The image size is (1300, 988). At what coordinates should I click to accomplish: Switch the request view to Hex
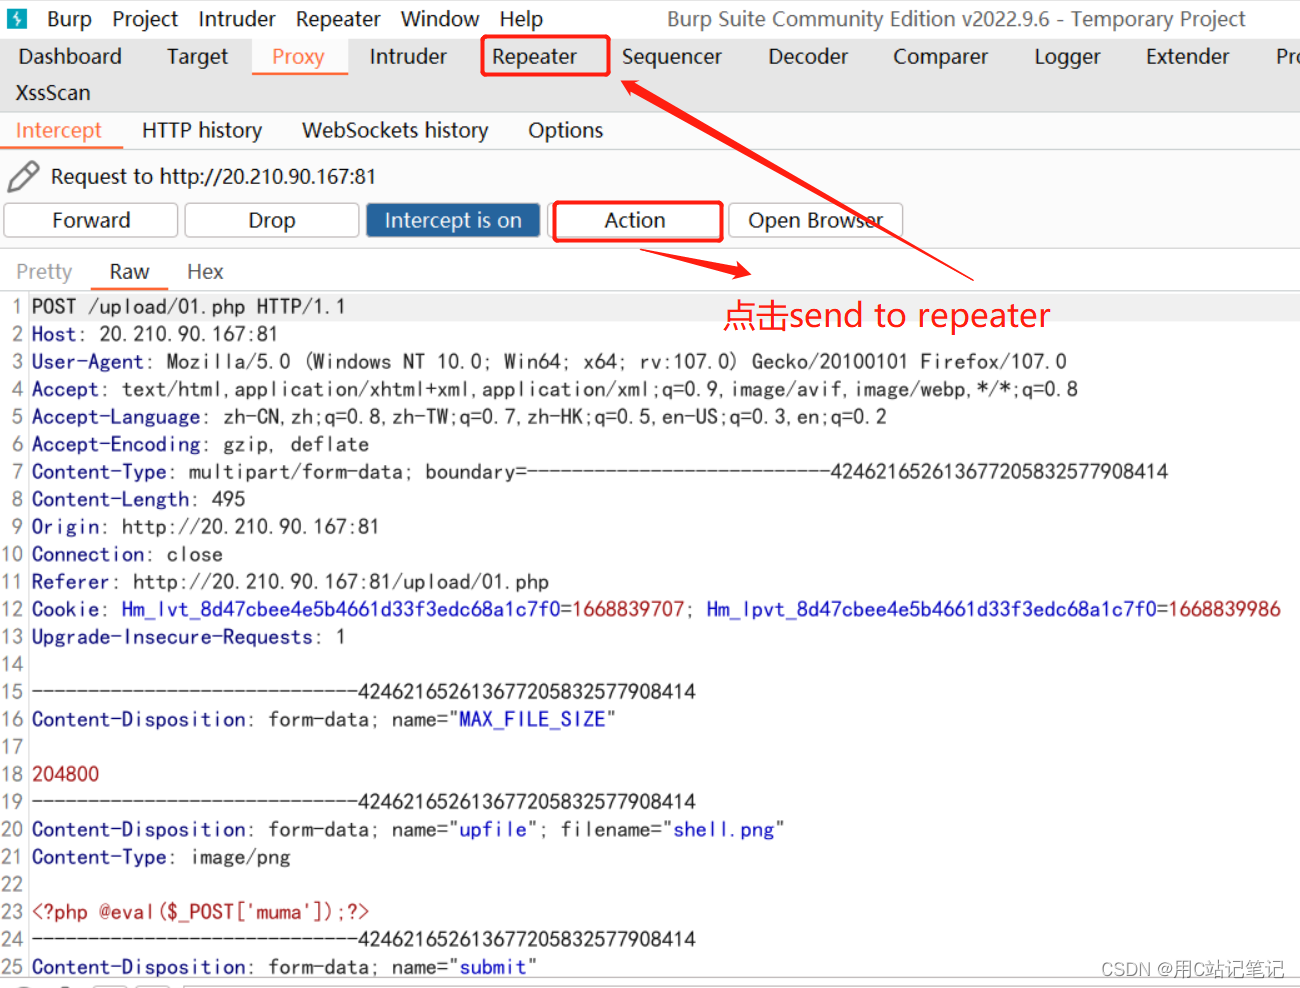coord(205,272)
